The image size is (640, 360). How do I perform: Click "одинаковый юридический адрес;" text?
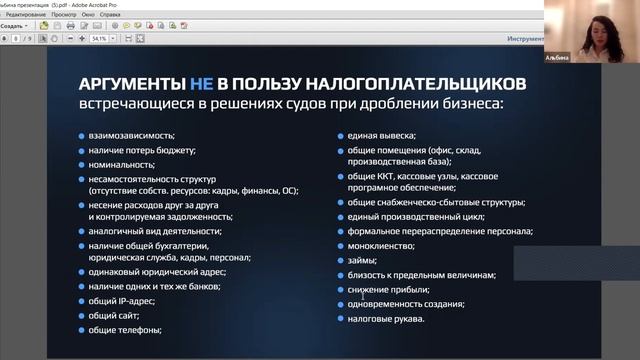click(x=157, y=272)
